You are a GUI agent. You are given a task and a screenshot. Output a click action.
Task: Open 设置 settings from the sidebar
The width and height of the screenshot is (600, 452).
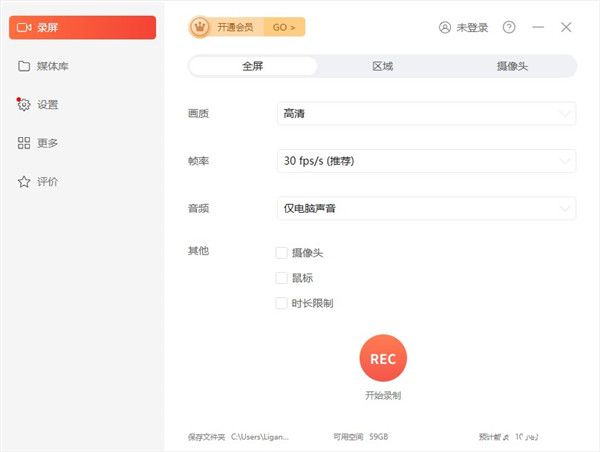click(47, 104)
